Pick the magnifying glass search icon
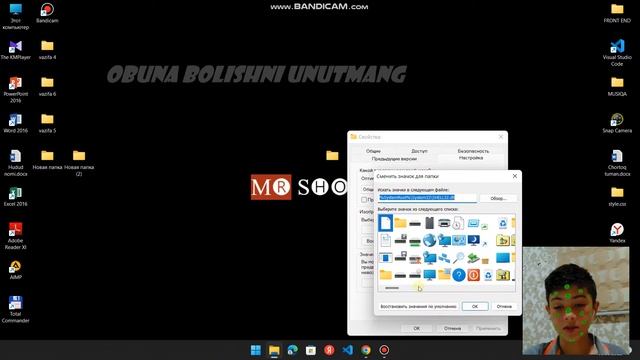Viewport: 640px width, 360px height. tap(458, 258)
